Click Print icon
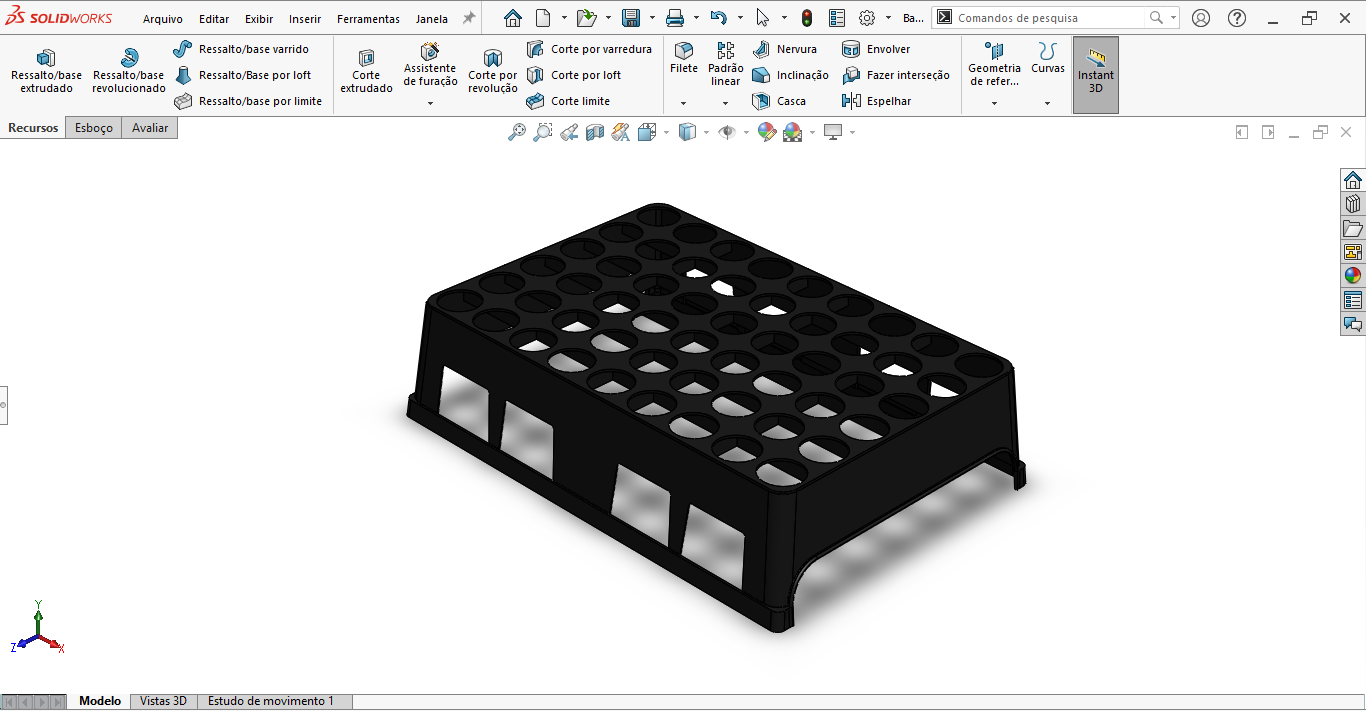 [x=675, y=18]
